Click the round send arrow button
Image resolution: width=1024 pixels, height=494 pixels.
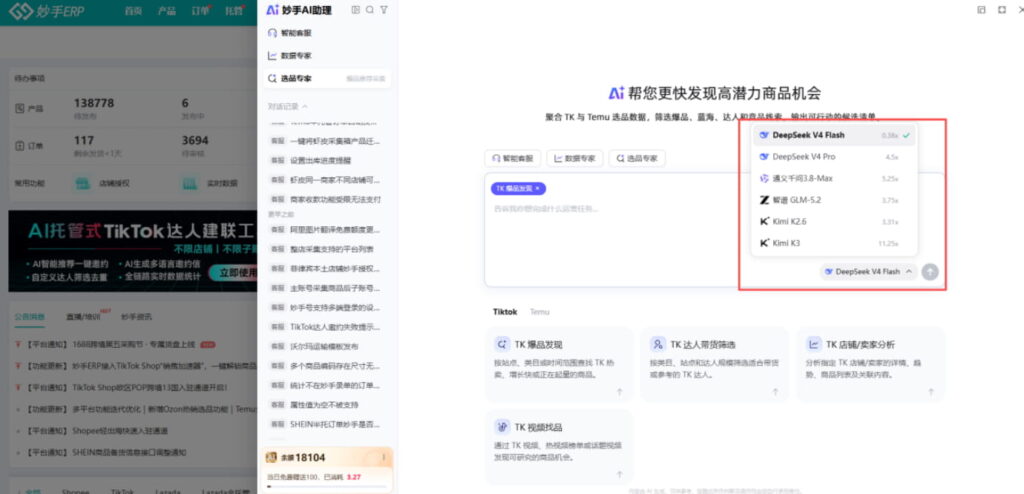point(930,272)
